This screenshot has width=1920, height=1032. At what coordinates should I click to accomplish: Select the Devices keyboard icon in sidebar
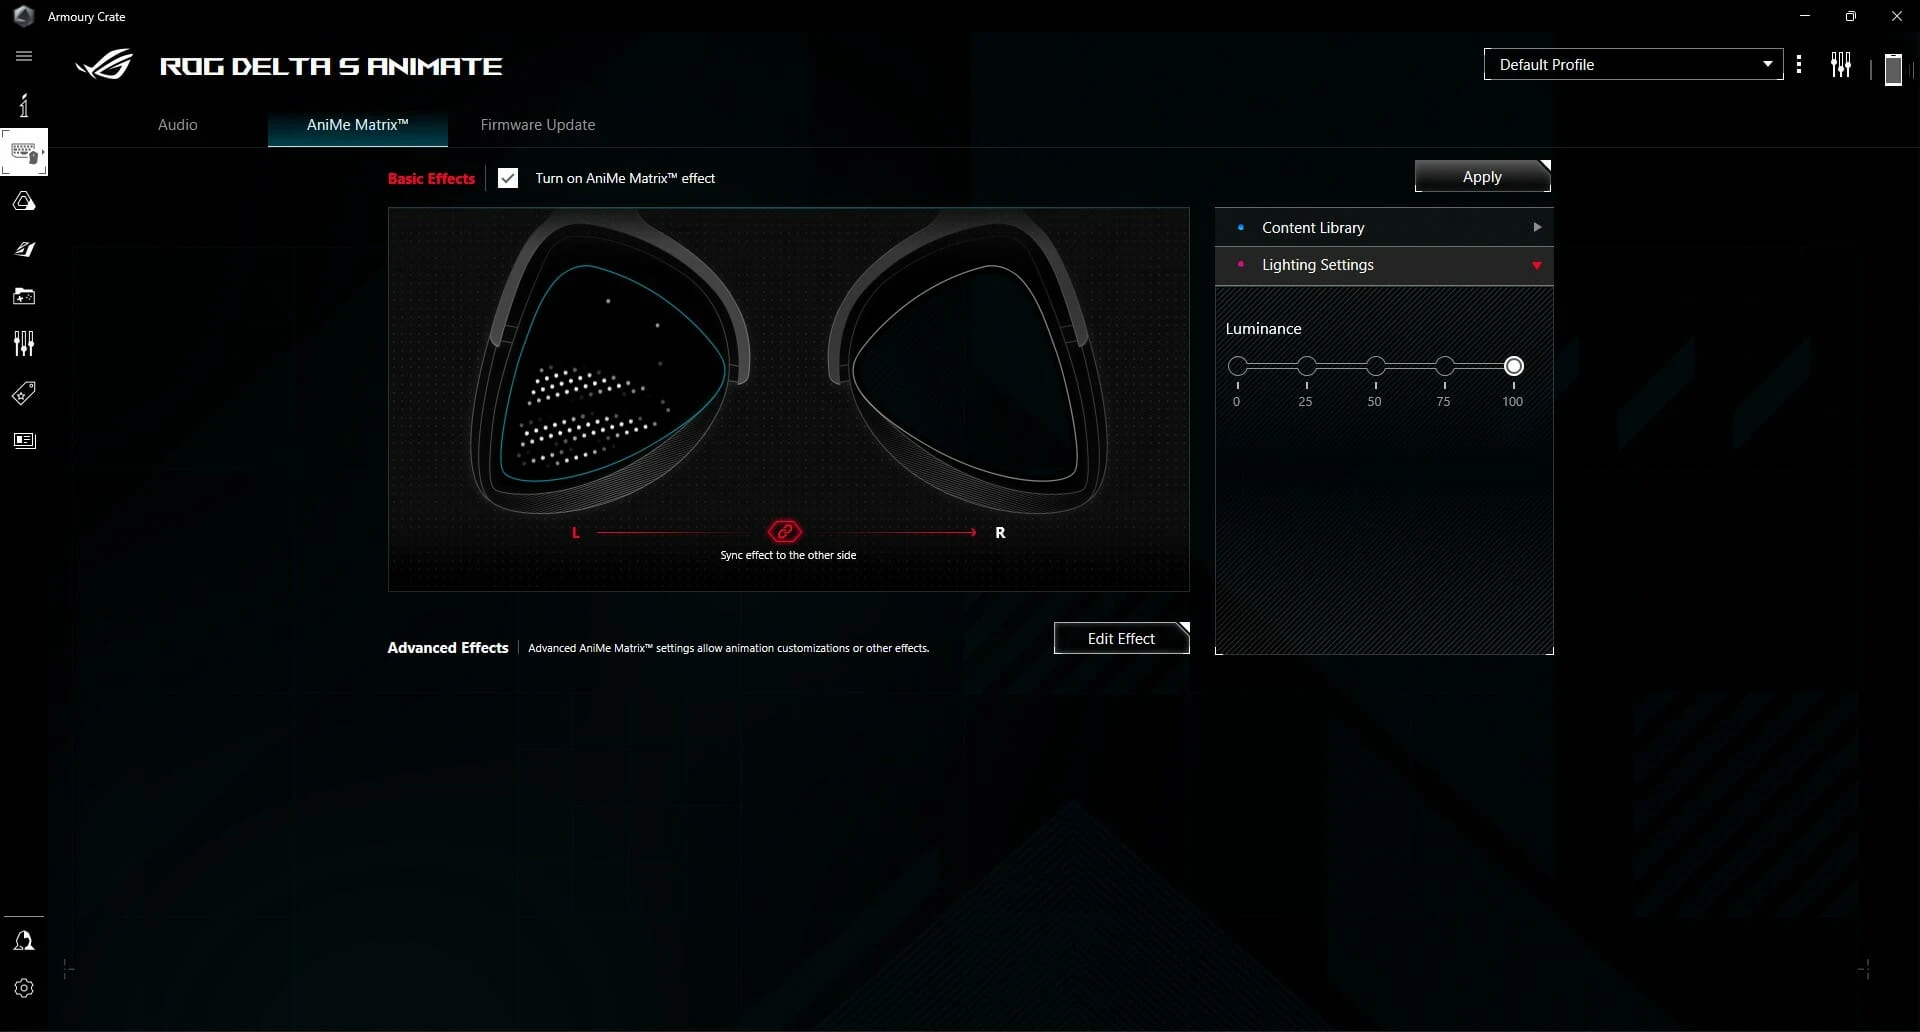coord(24,153)
